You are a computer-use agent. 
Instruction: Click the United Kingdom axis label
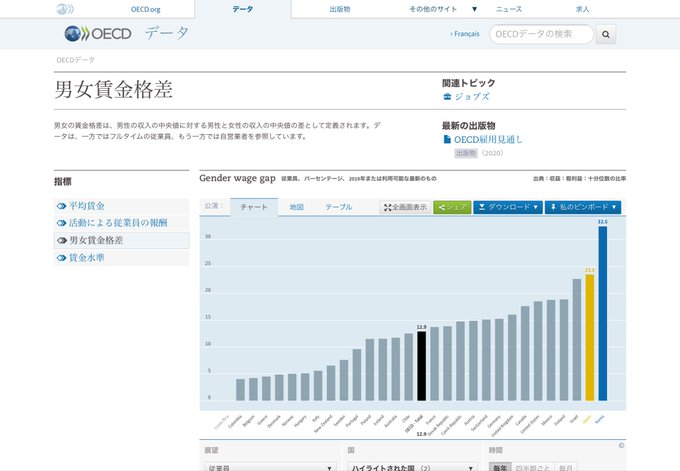coord(502,426)
